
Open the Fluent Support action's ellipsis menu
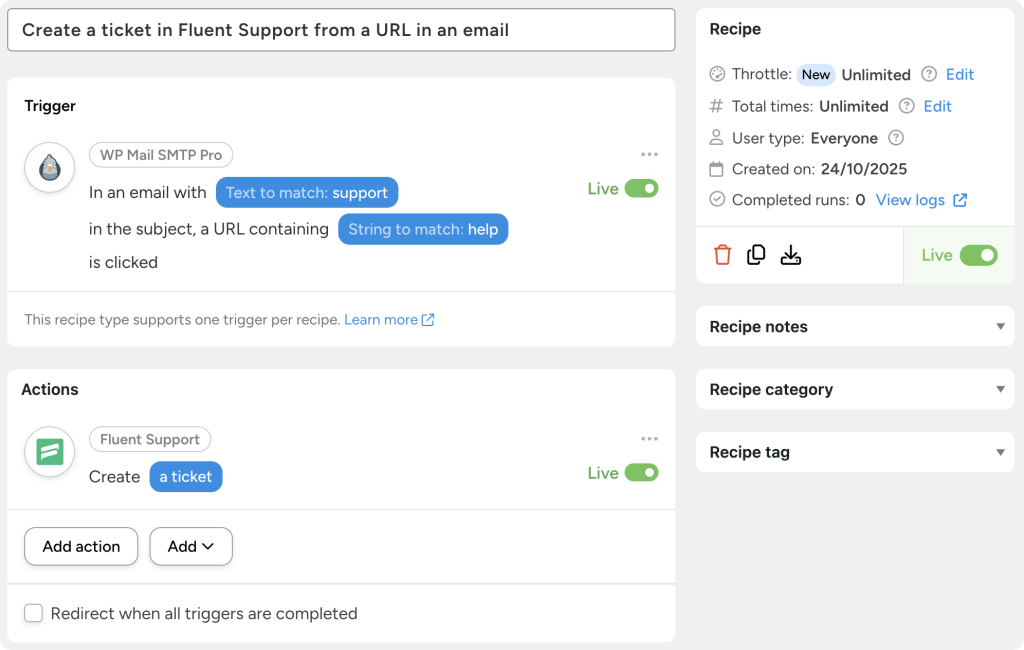650,438
